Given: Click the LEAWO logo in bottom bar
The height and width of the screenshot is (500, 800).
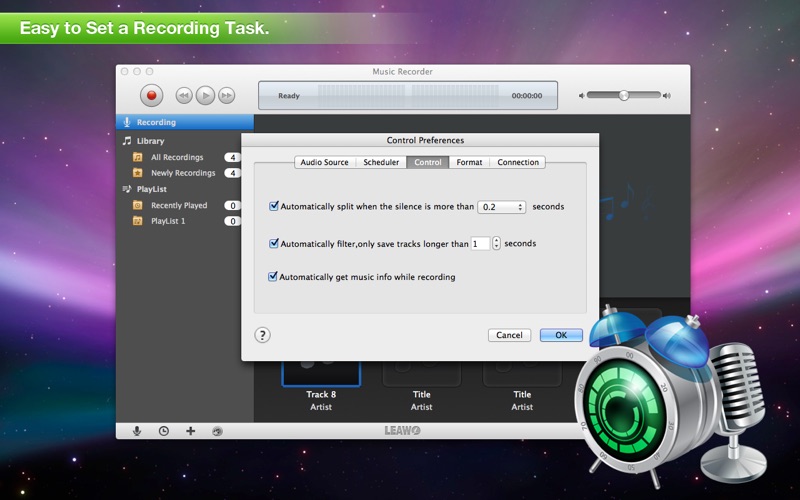Looking at the screenshot, I should pyautogui.click(x=403, y=431).
